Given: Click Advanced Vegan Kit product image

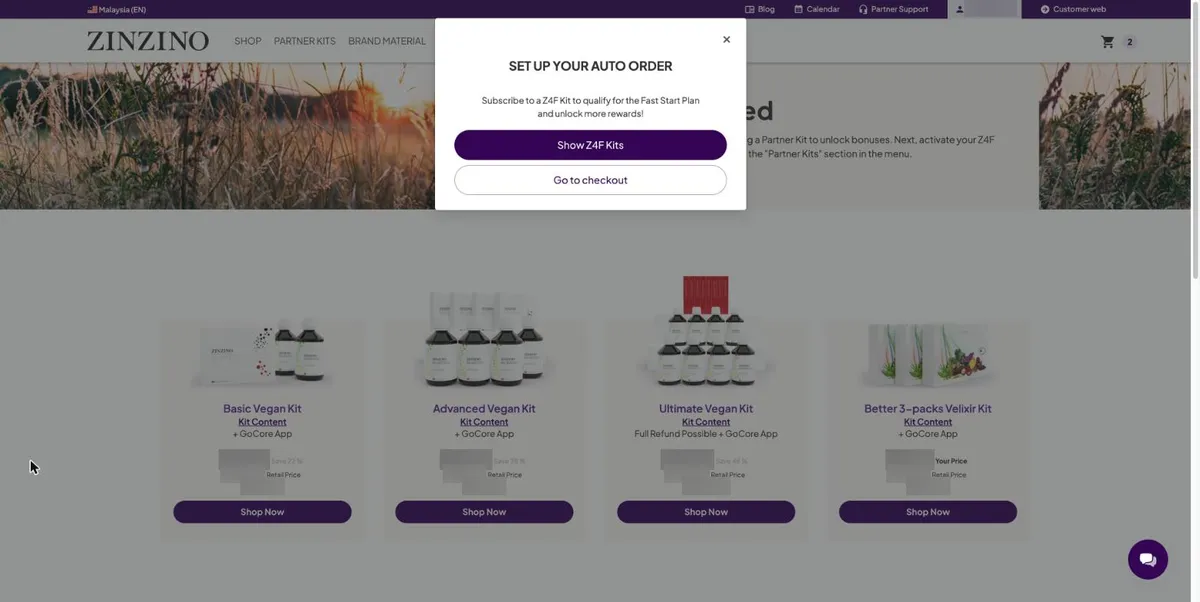Looking at the screenshot, I should pos(484,340).
